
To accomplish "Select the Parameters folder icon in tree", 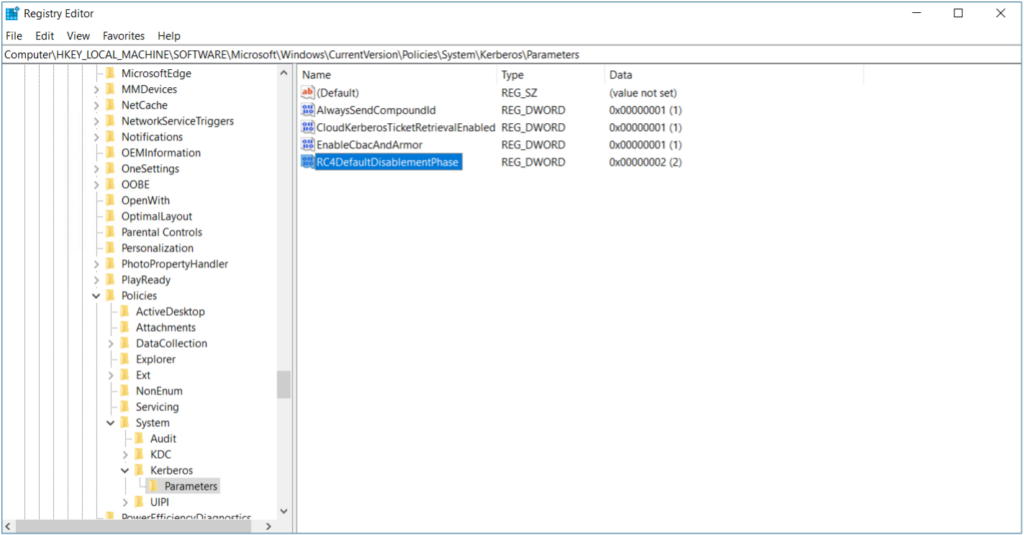I will pyautogui.click(x=154, y=486).
